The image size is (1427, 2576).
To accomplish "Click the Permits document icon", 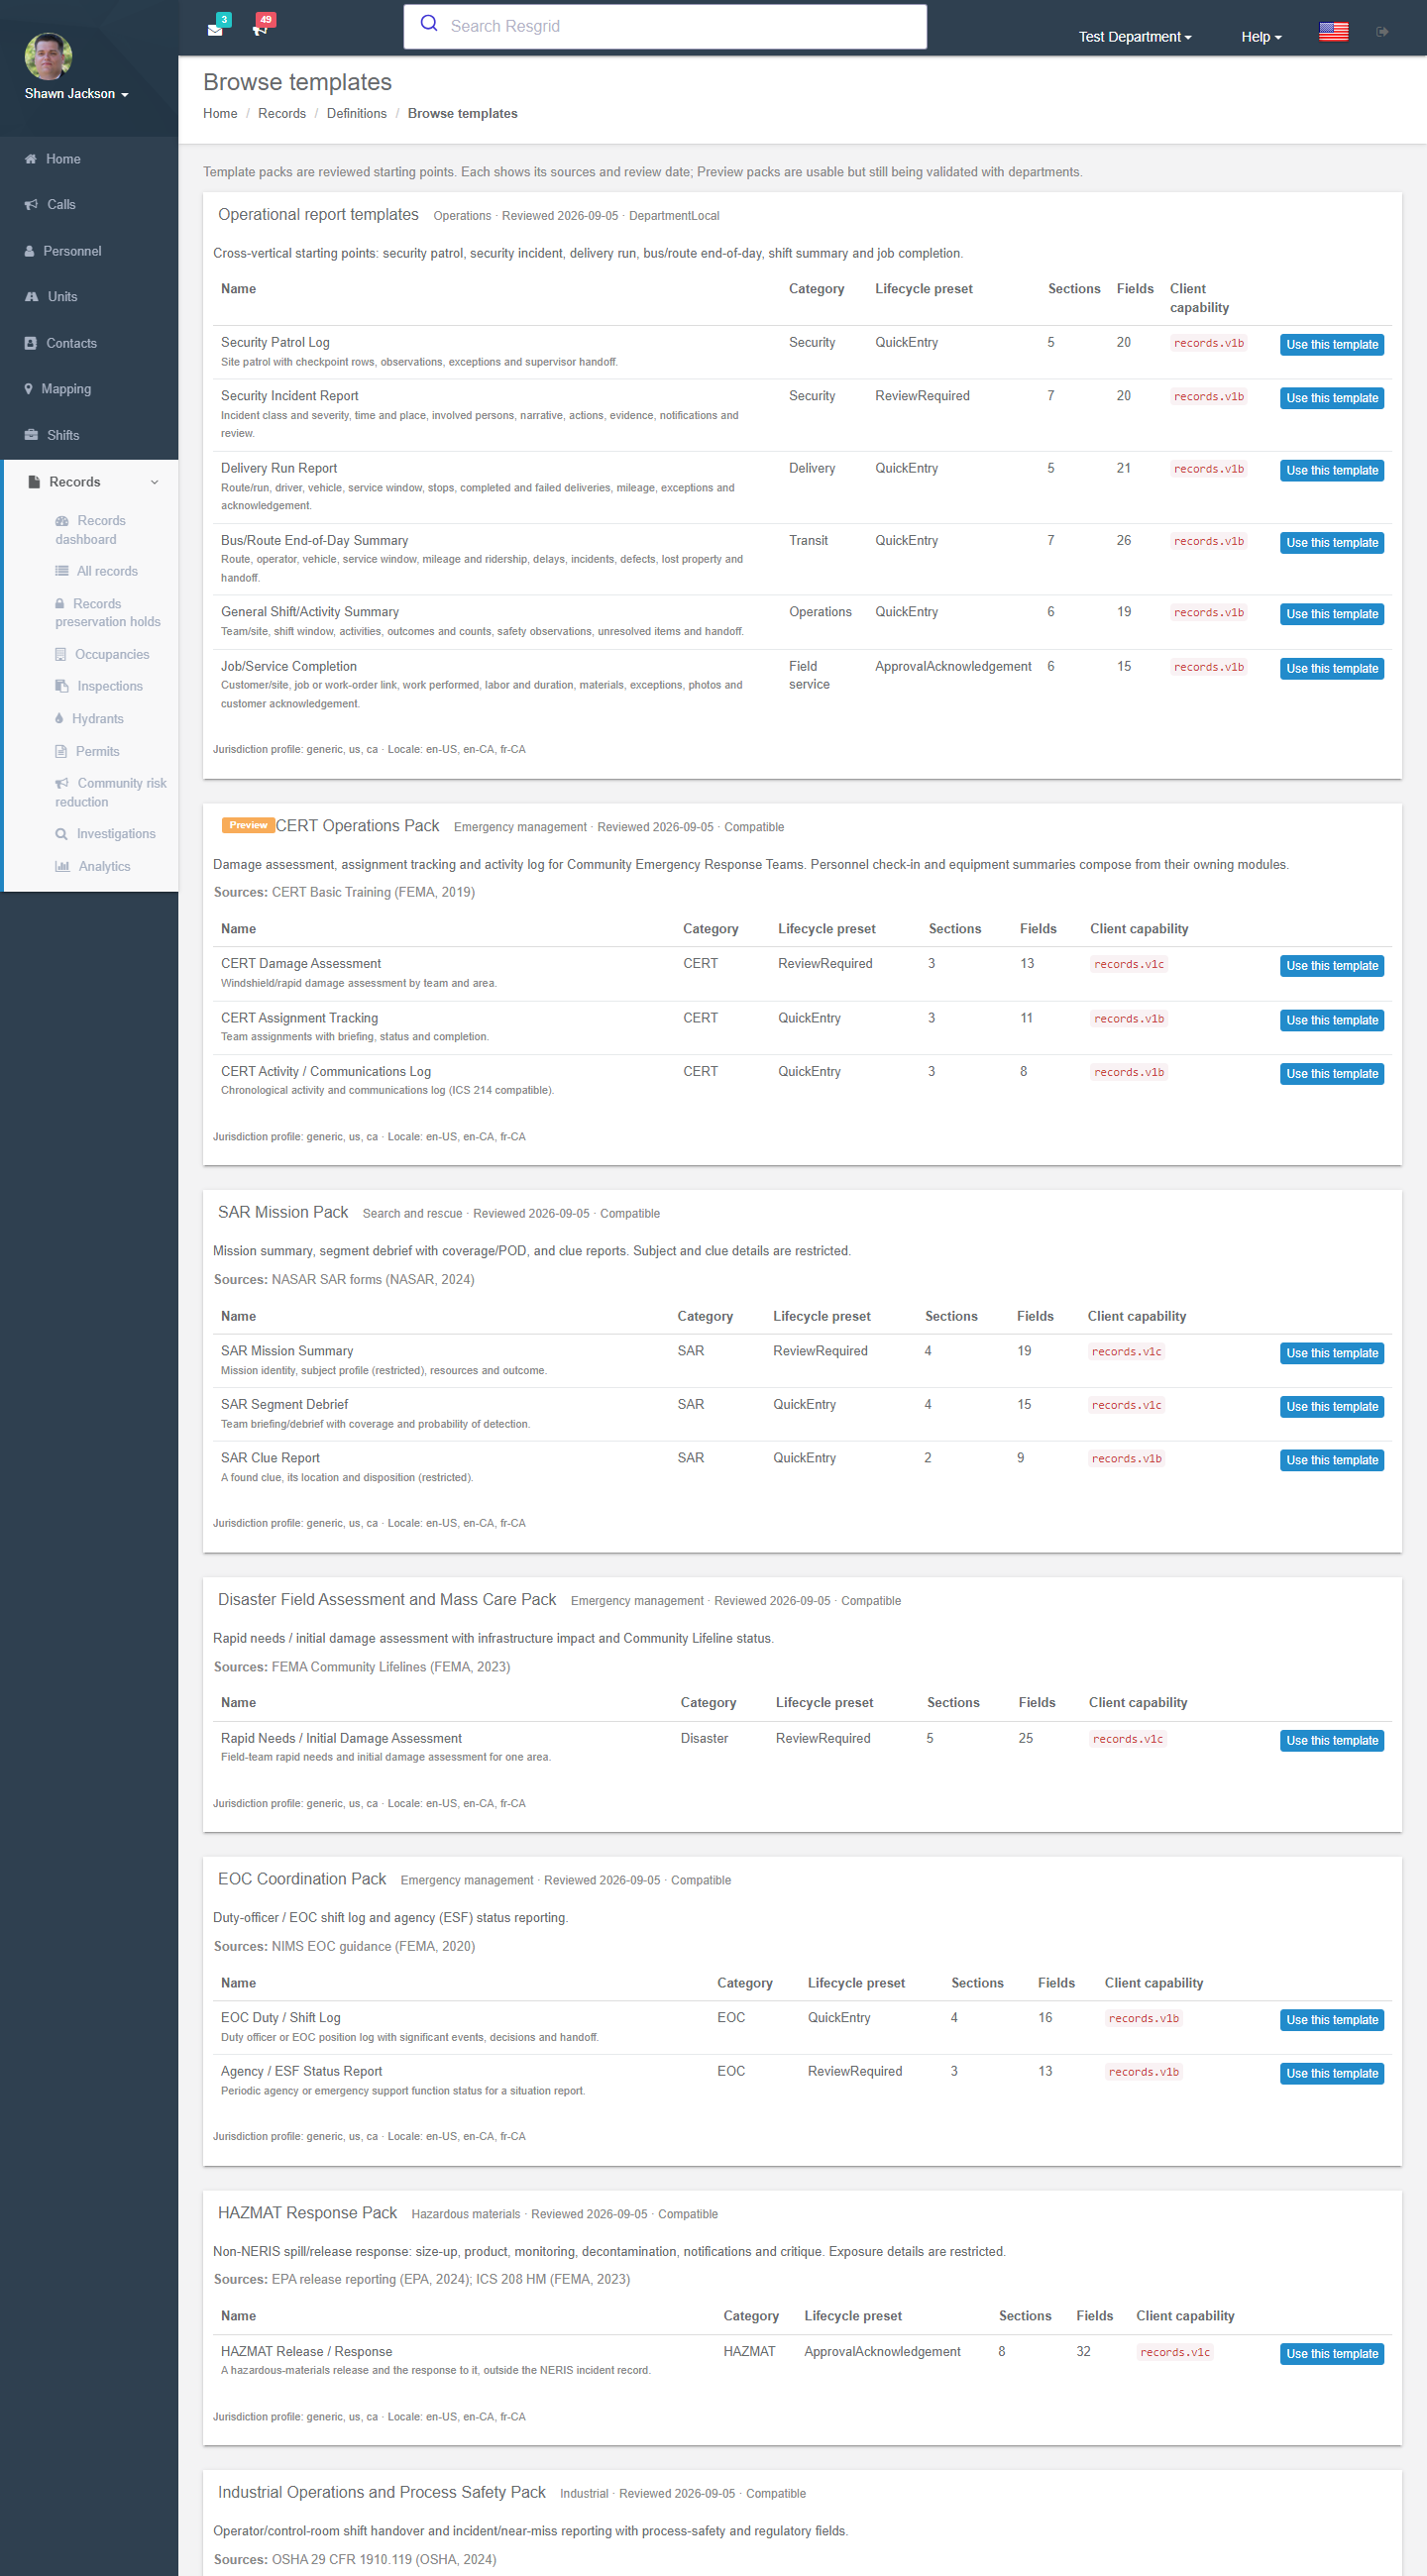I will (x=61, y=751).
